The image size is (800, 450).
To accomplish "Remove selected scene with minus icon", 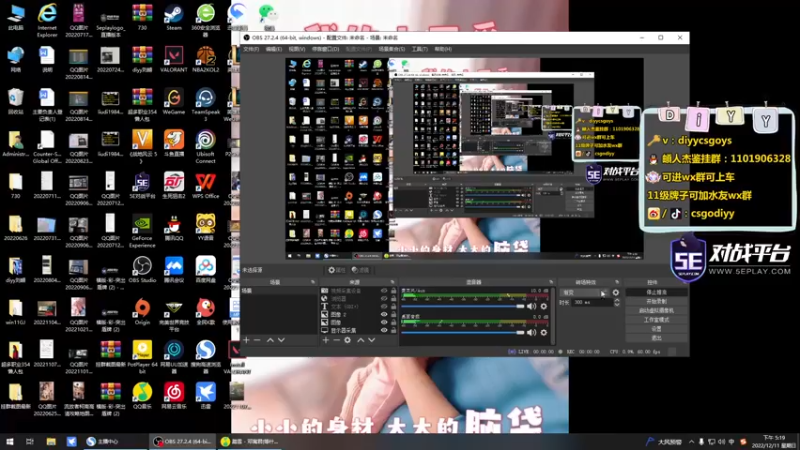I will [257, 340].
